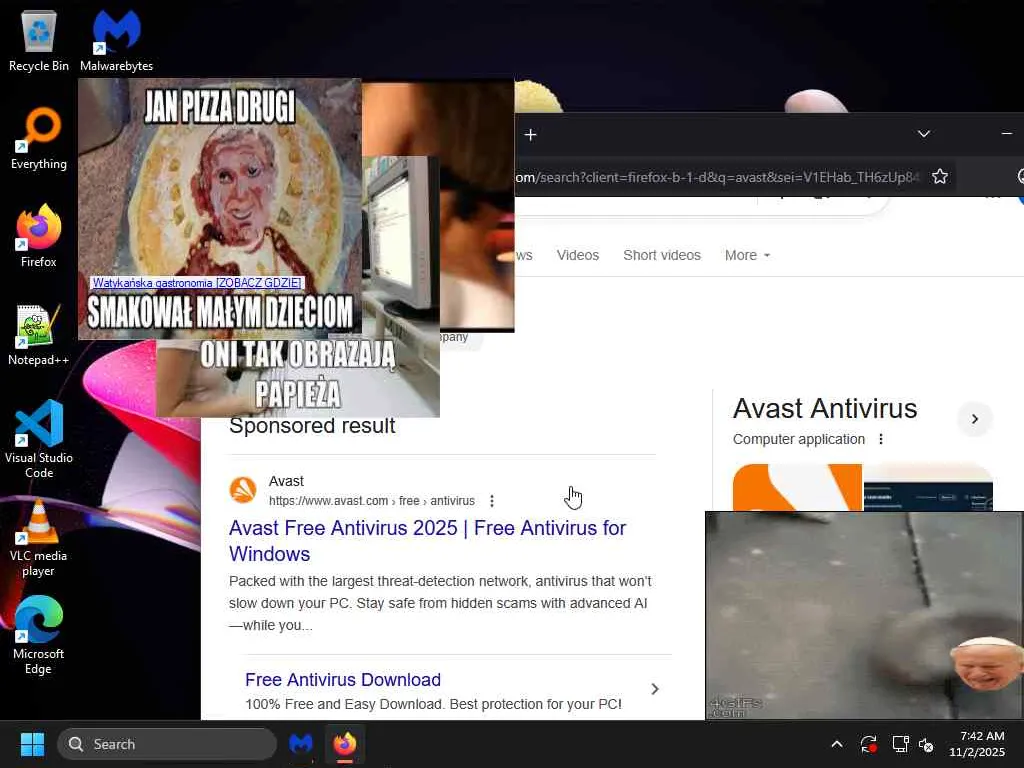The image size is (1024, 768).
Task: Launch Malwarebytes from the desktop
Action: [x=116, y=40]
